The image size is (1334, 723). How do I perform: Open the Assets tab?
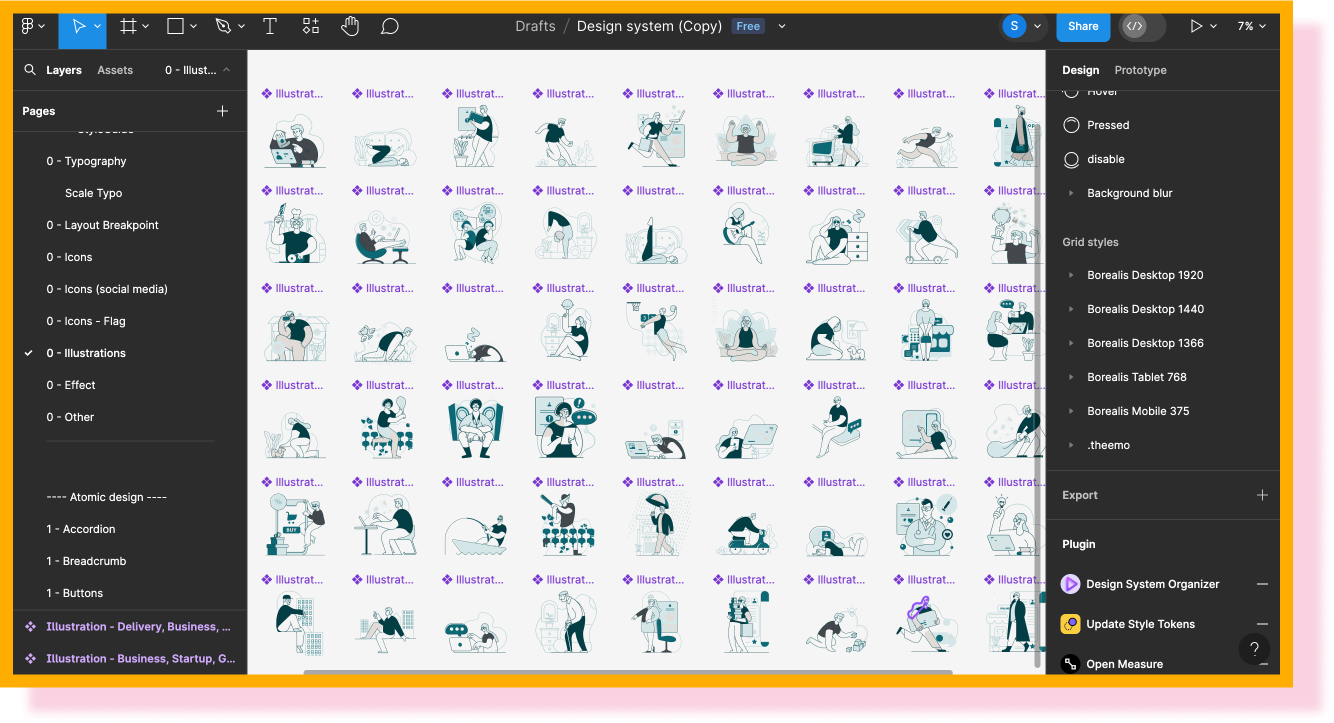(115, 70)
